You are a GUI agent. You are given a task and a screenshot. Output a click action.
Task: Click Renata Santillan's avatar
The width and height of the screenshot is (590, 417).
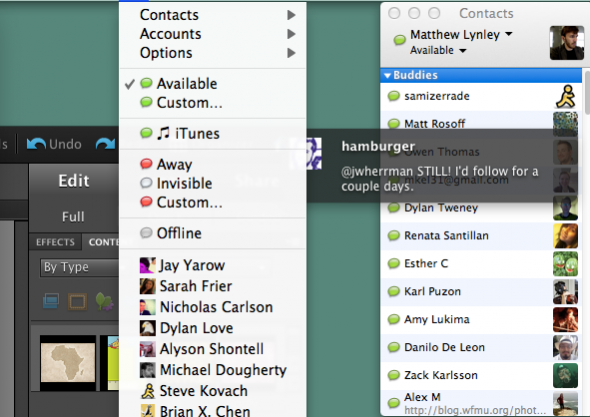coord(565,236)
